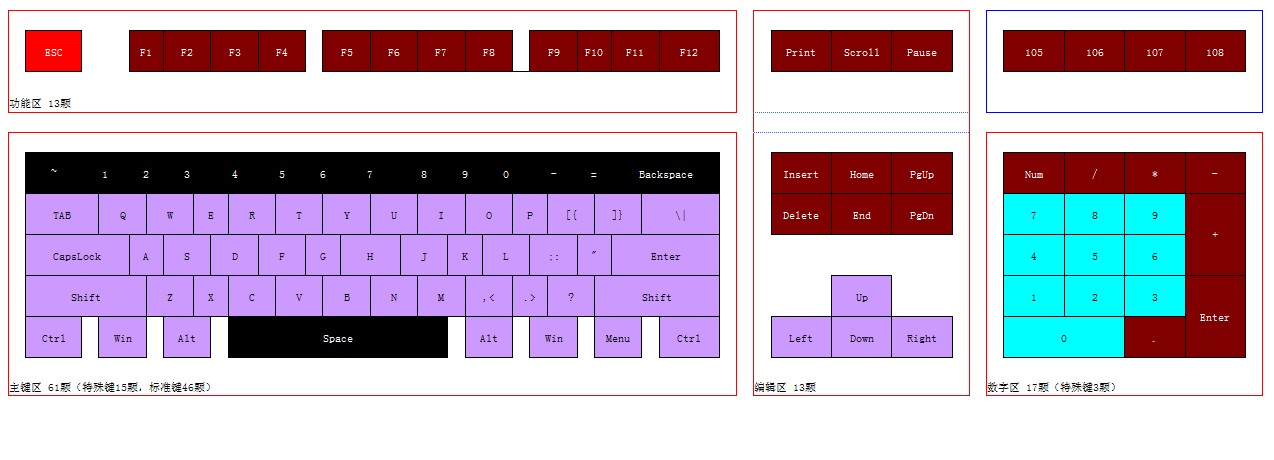
Task: Click the Delete key
Action: point(800,215)
